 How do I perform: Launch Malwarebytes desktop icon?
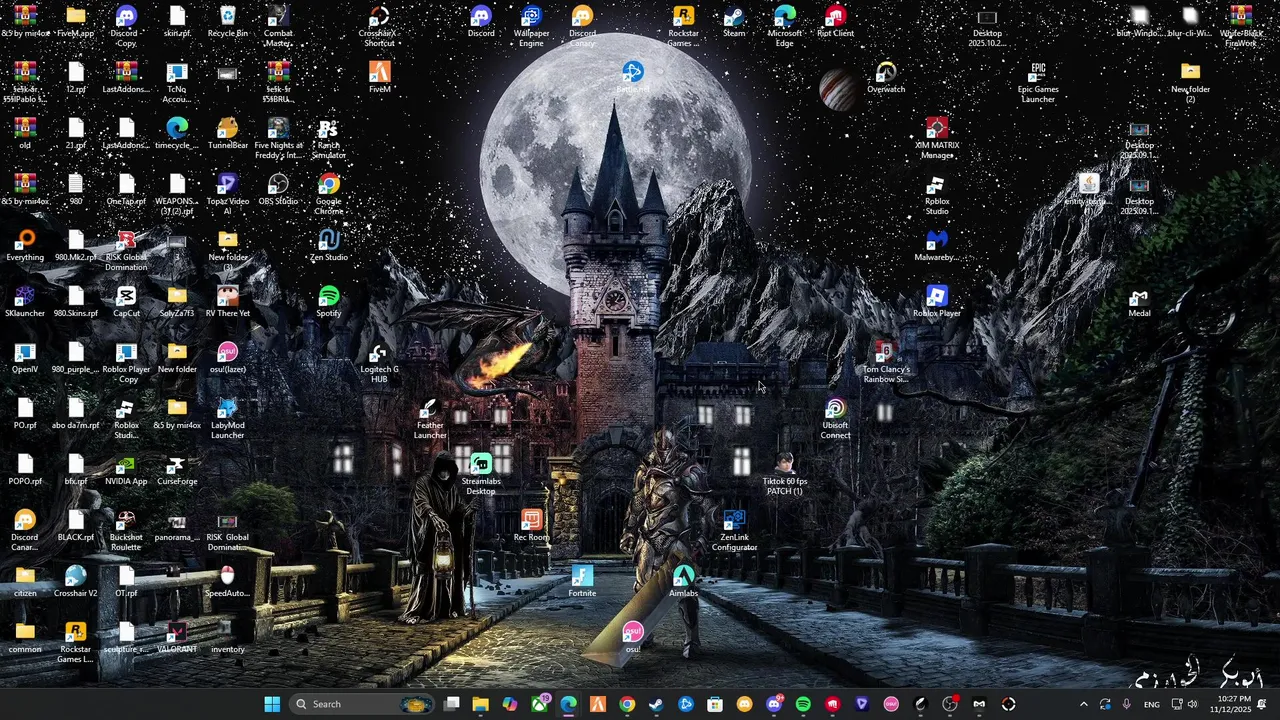[x=937, y=246]
